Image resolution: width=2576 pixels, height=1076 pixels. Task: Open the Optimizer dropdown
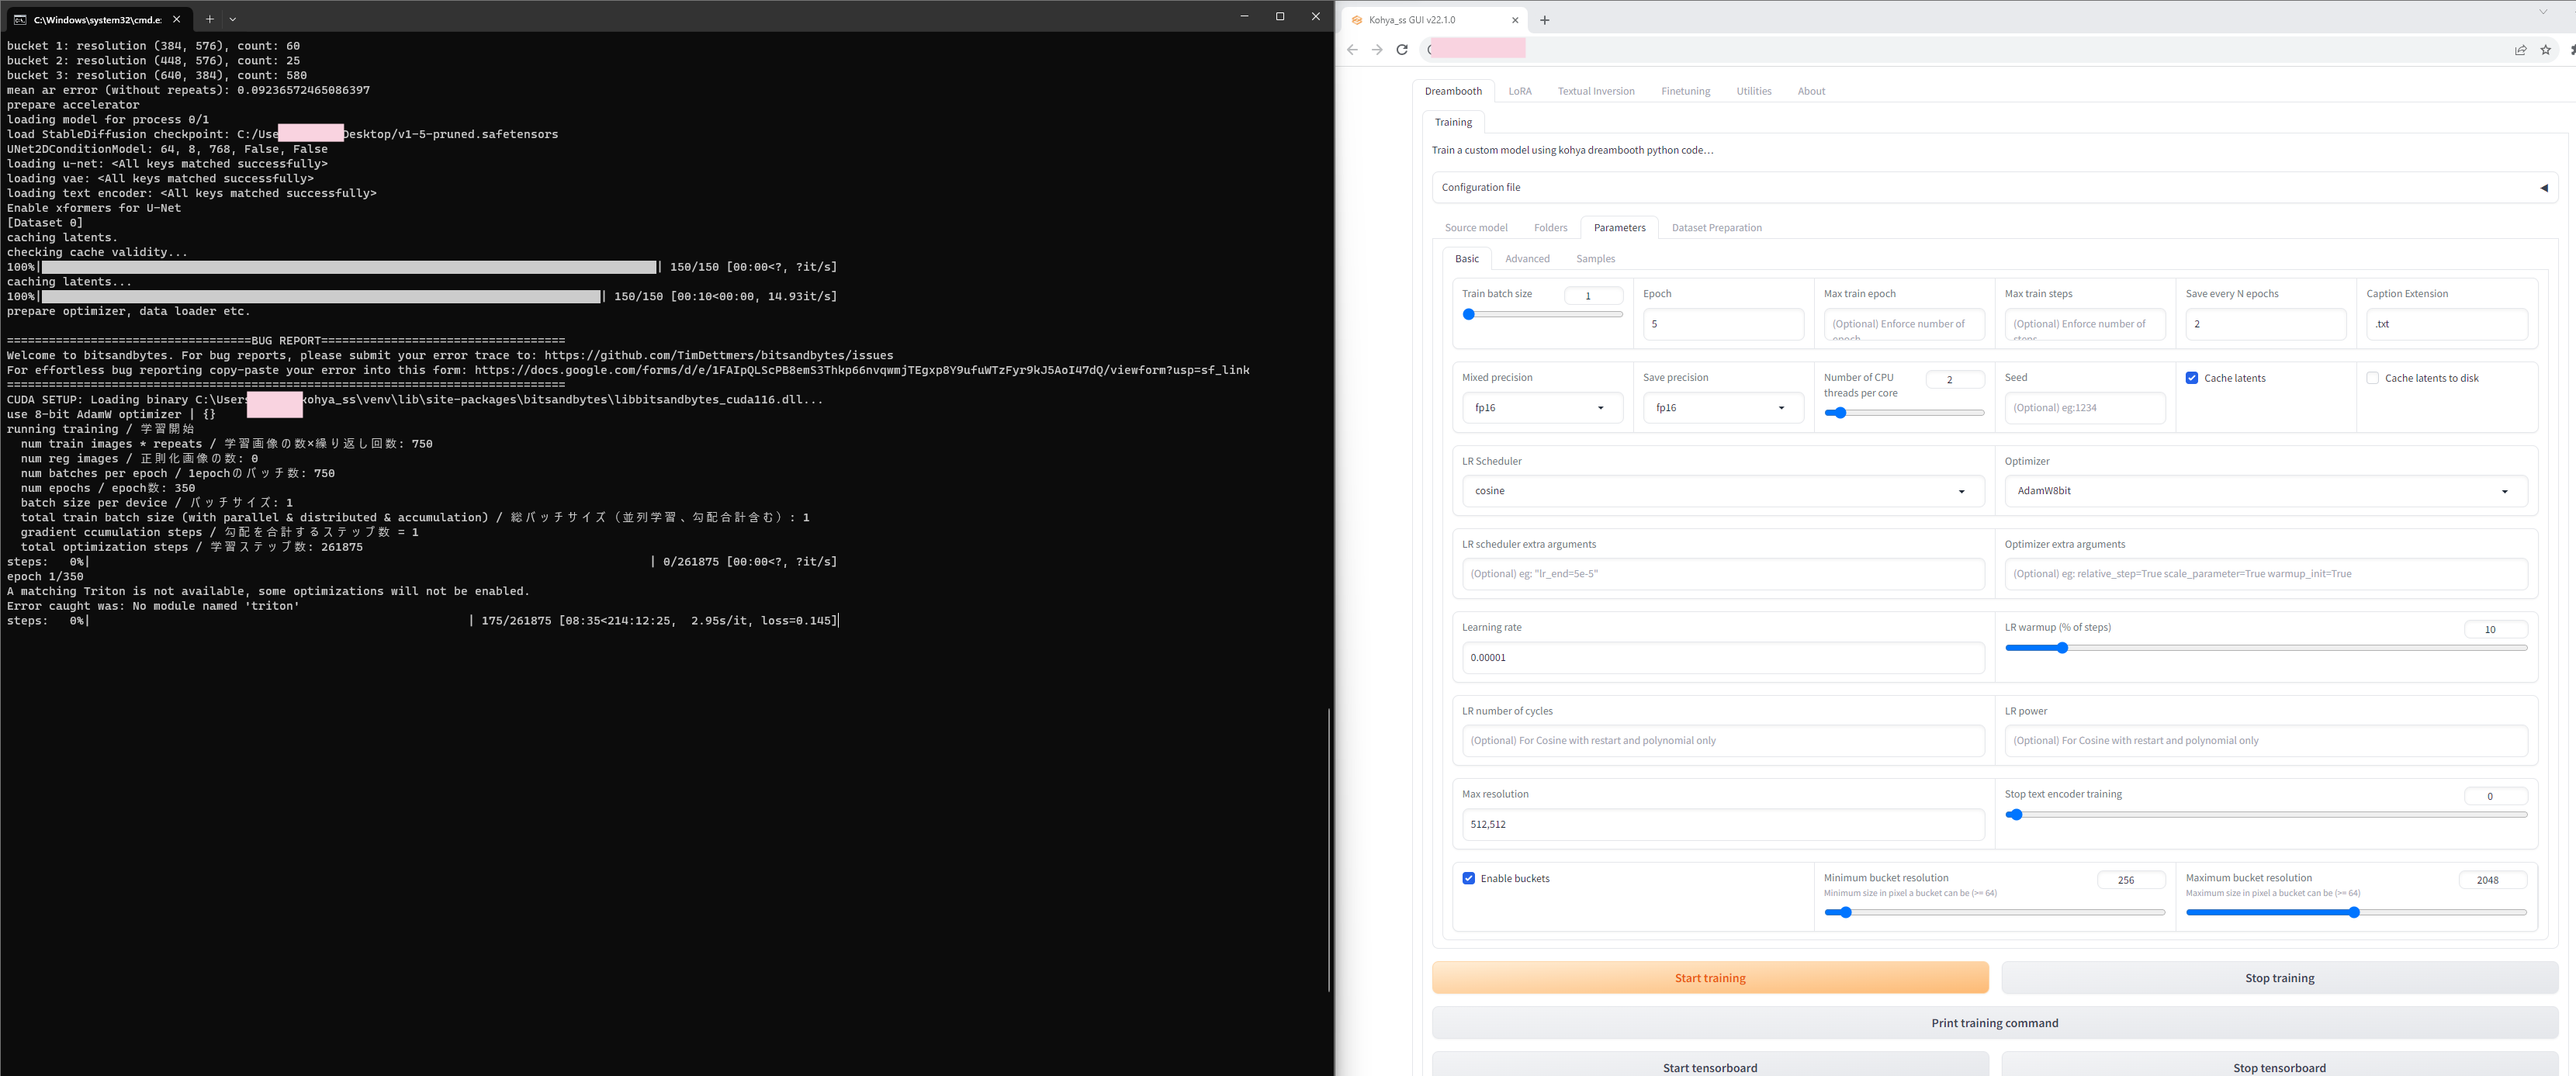pyautogui.click(x=2264, y=491)
